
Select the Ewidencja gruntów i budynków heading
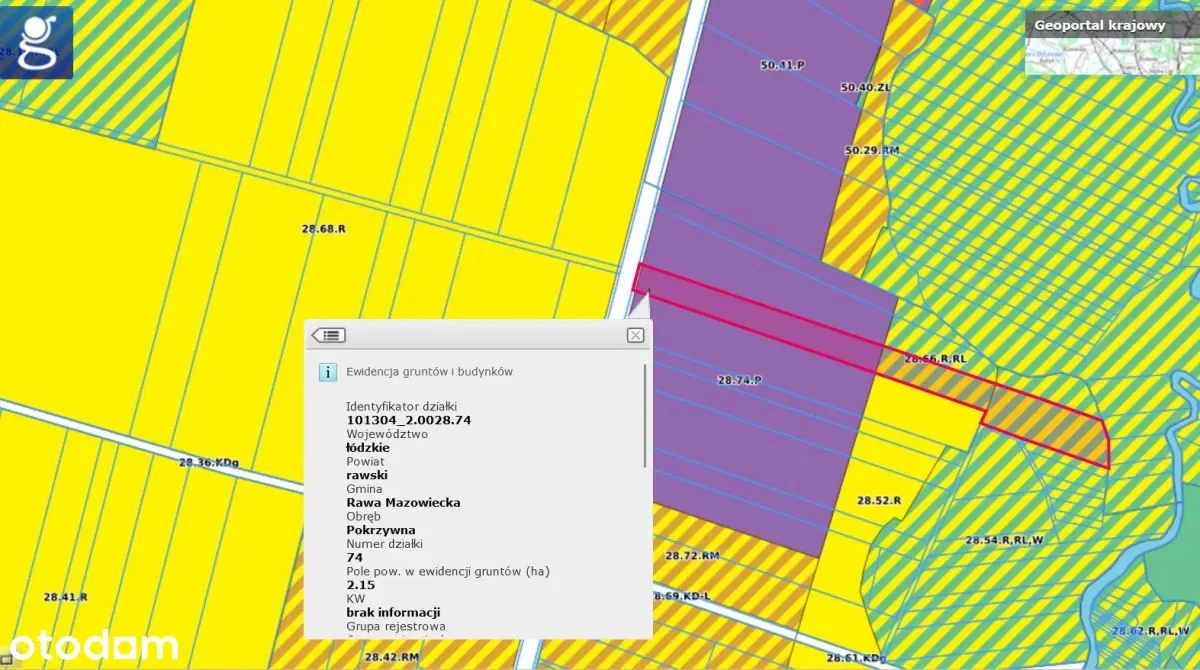429,371
